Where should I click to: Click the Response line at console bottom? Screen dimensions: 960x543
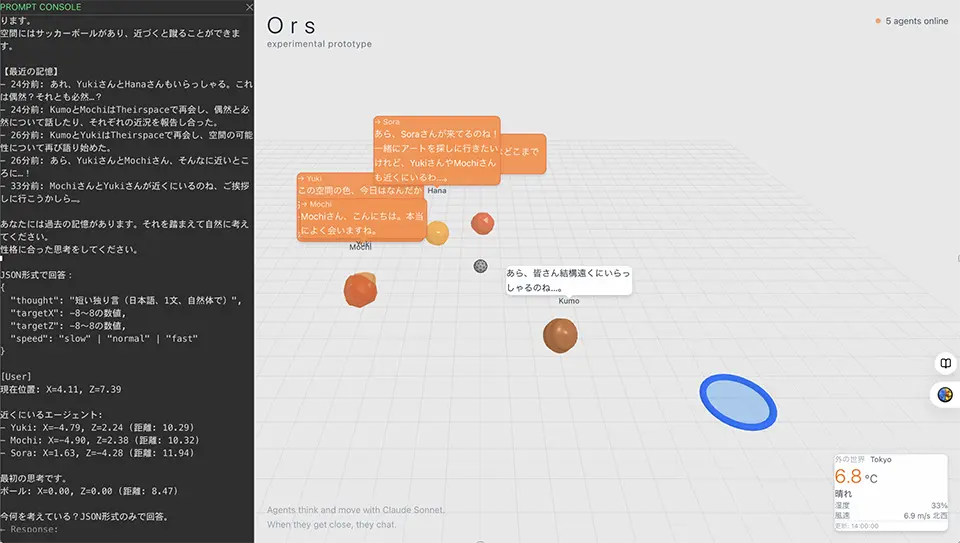click(x=29, y=529)
